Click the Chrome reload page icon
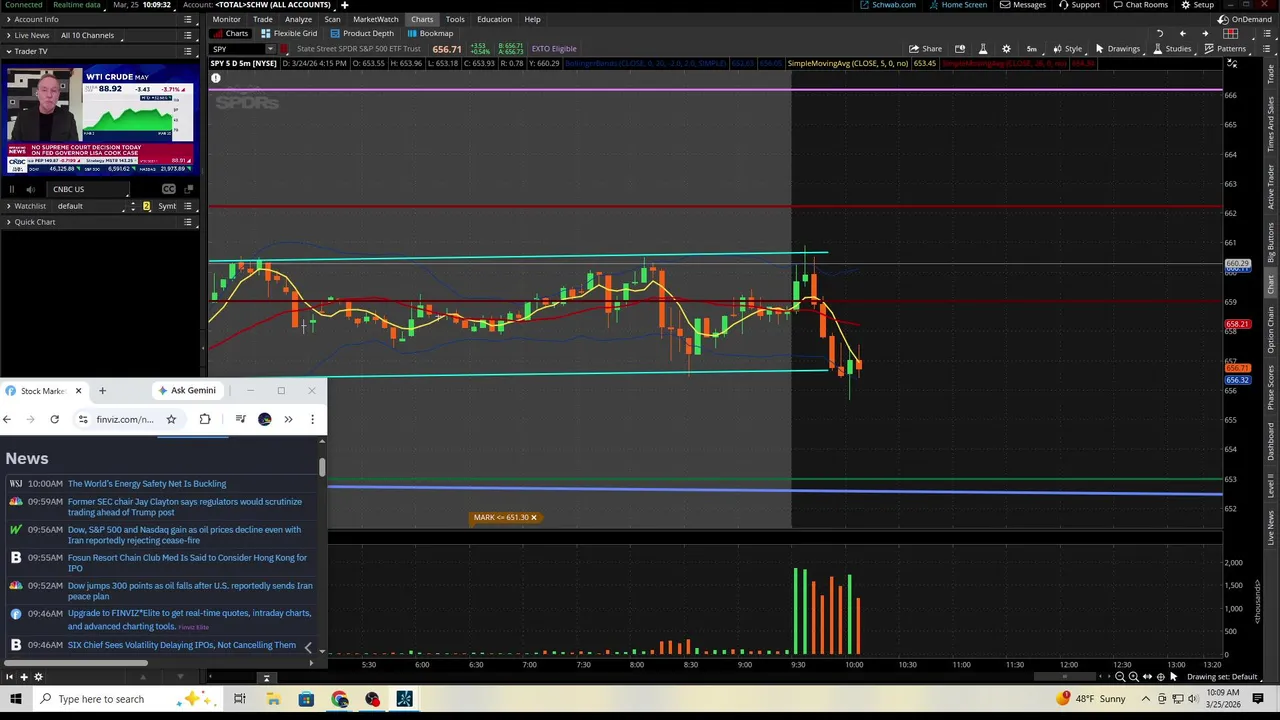This screenshot has height=720, width=1280. [55, 419]
